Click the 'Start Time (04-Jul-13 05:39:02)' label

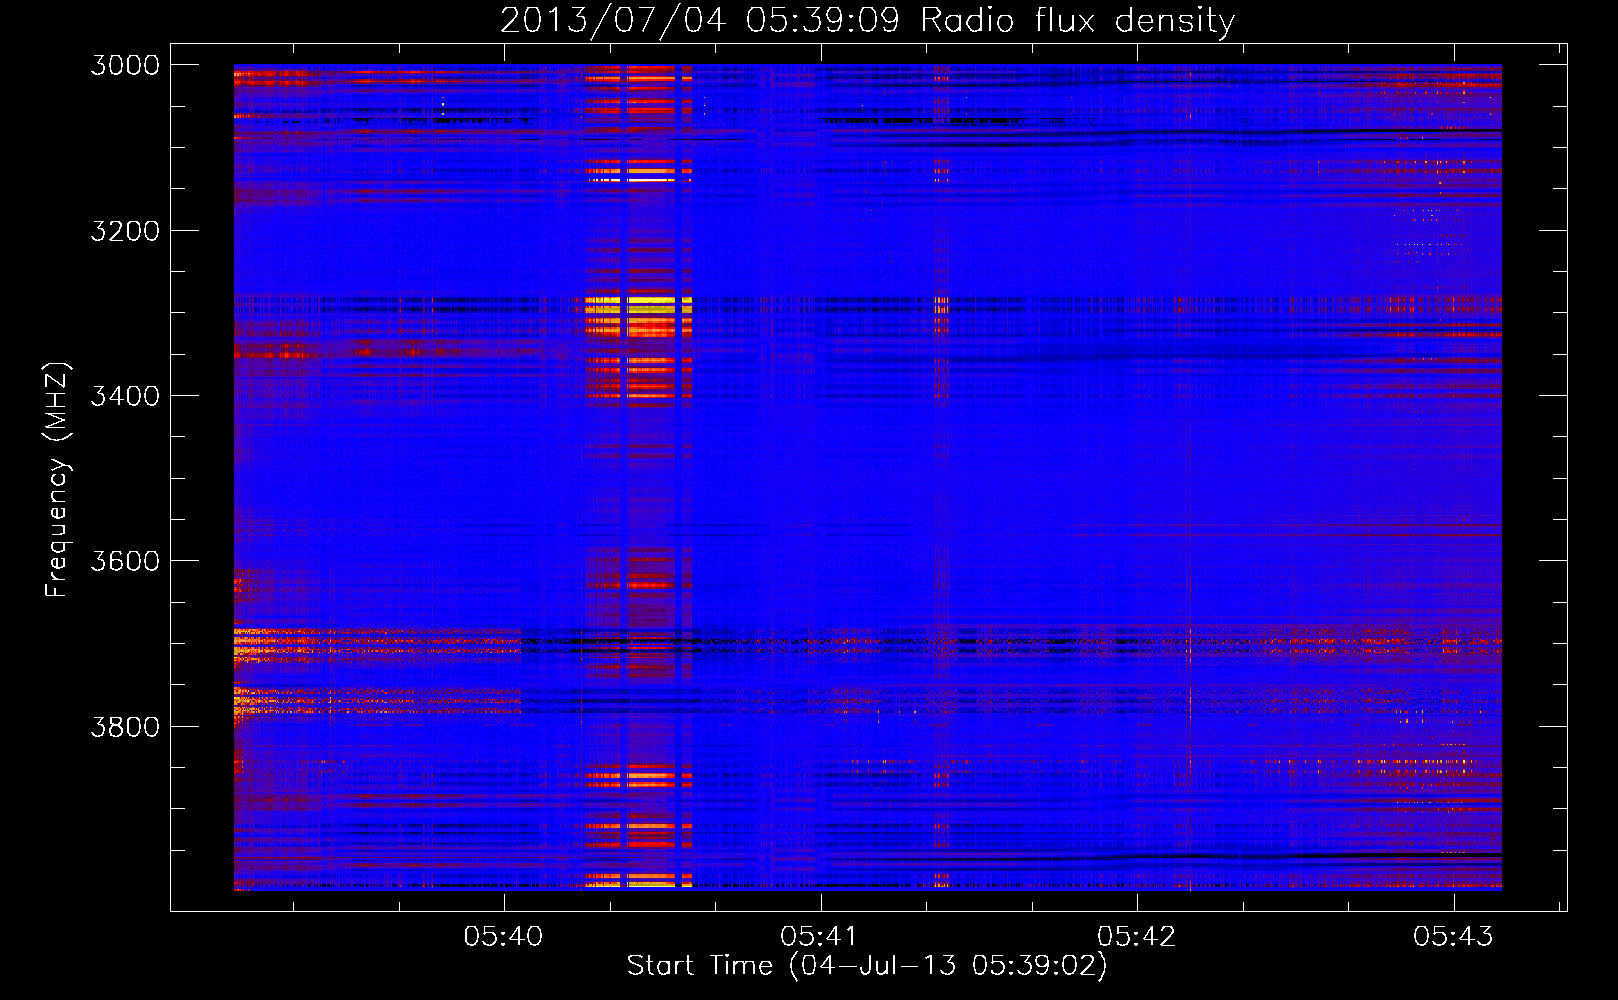coord(867,966)
